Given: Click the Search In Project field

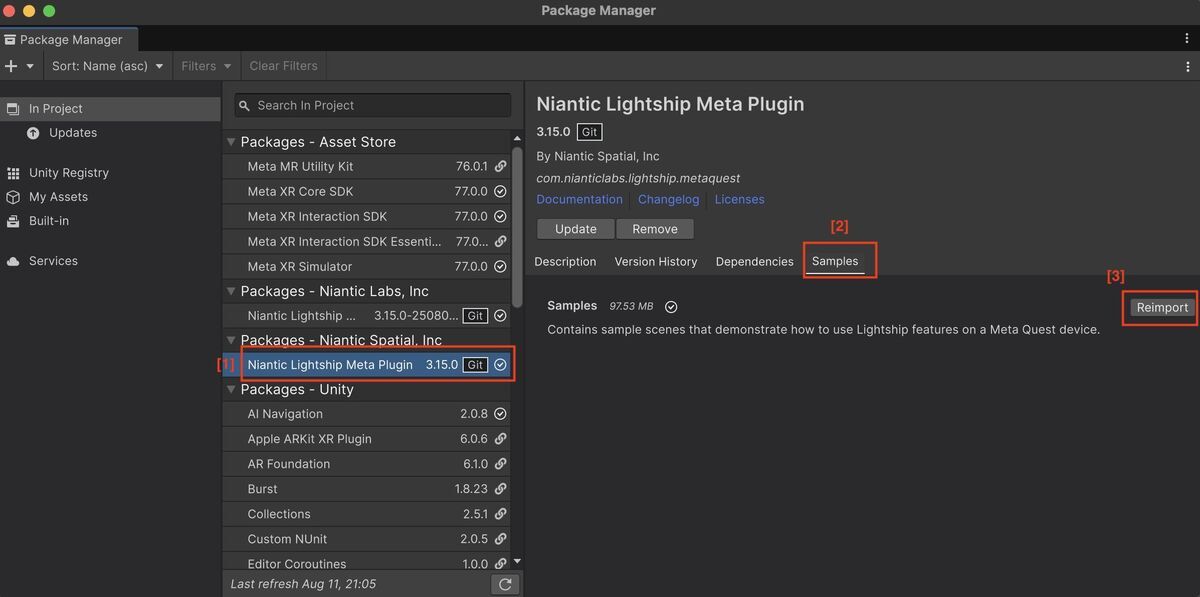Looking at the screenshot, I should pos(372,105).
